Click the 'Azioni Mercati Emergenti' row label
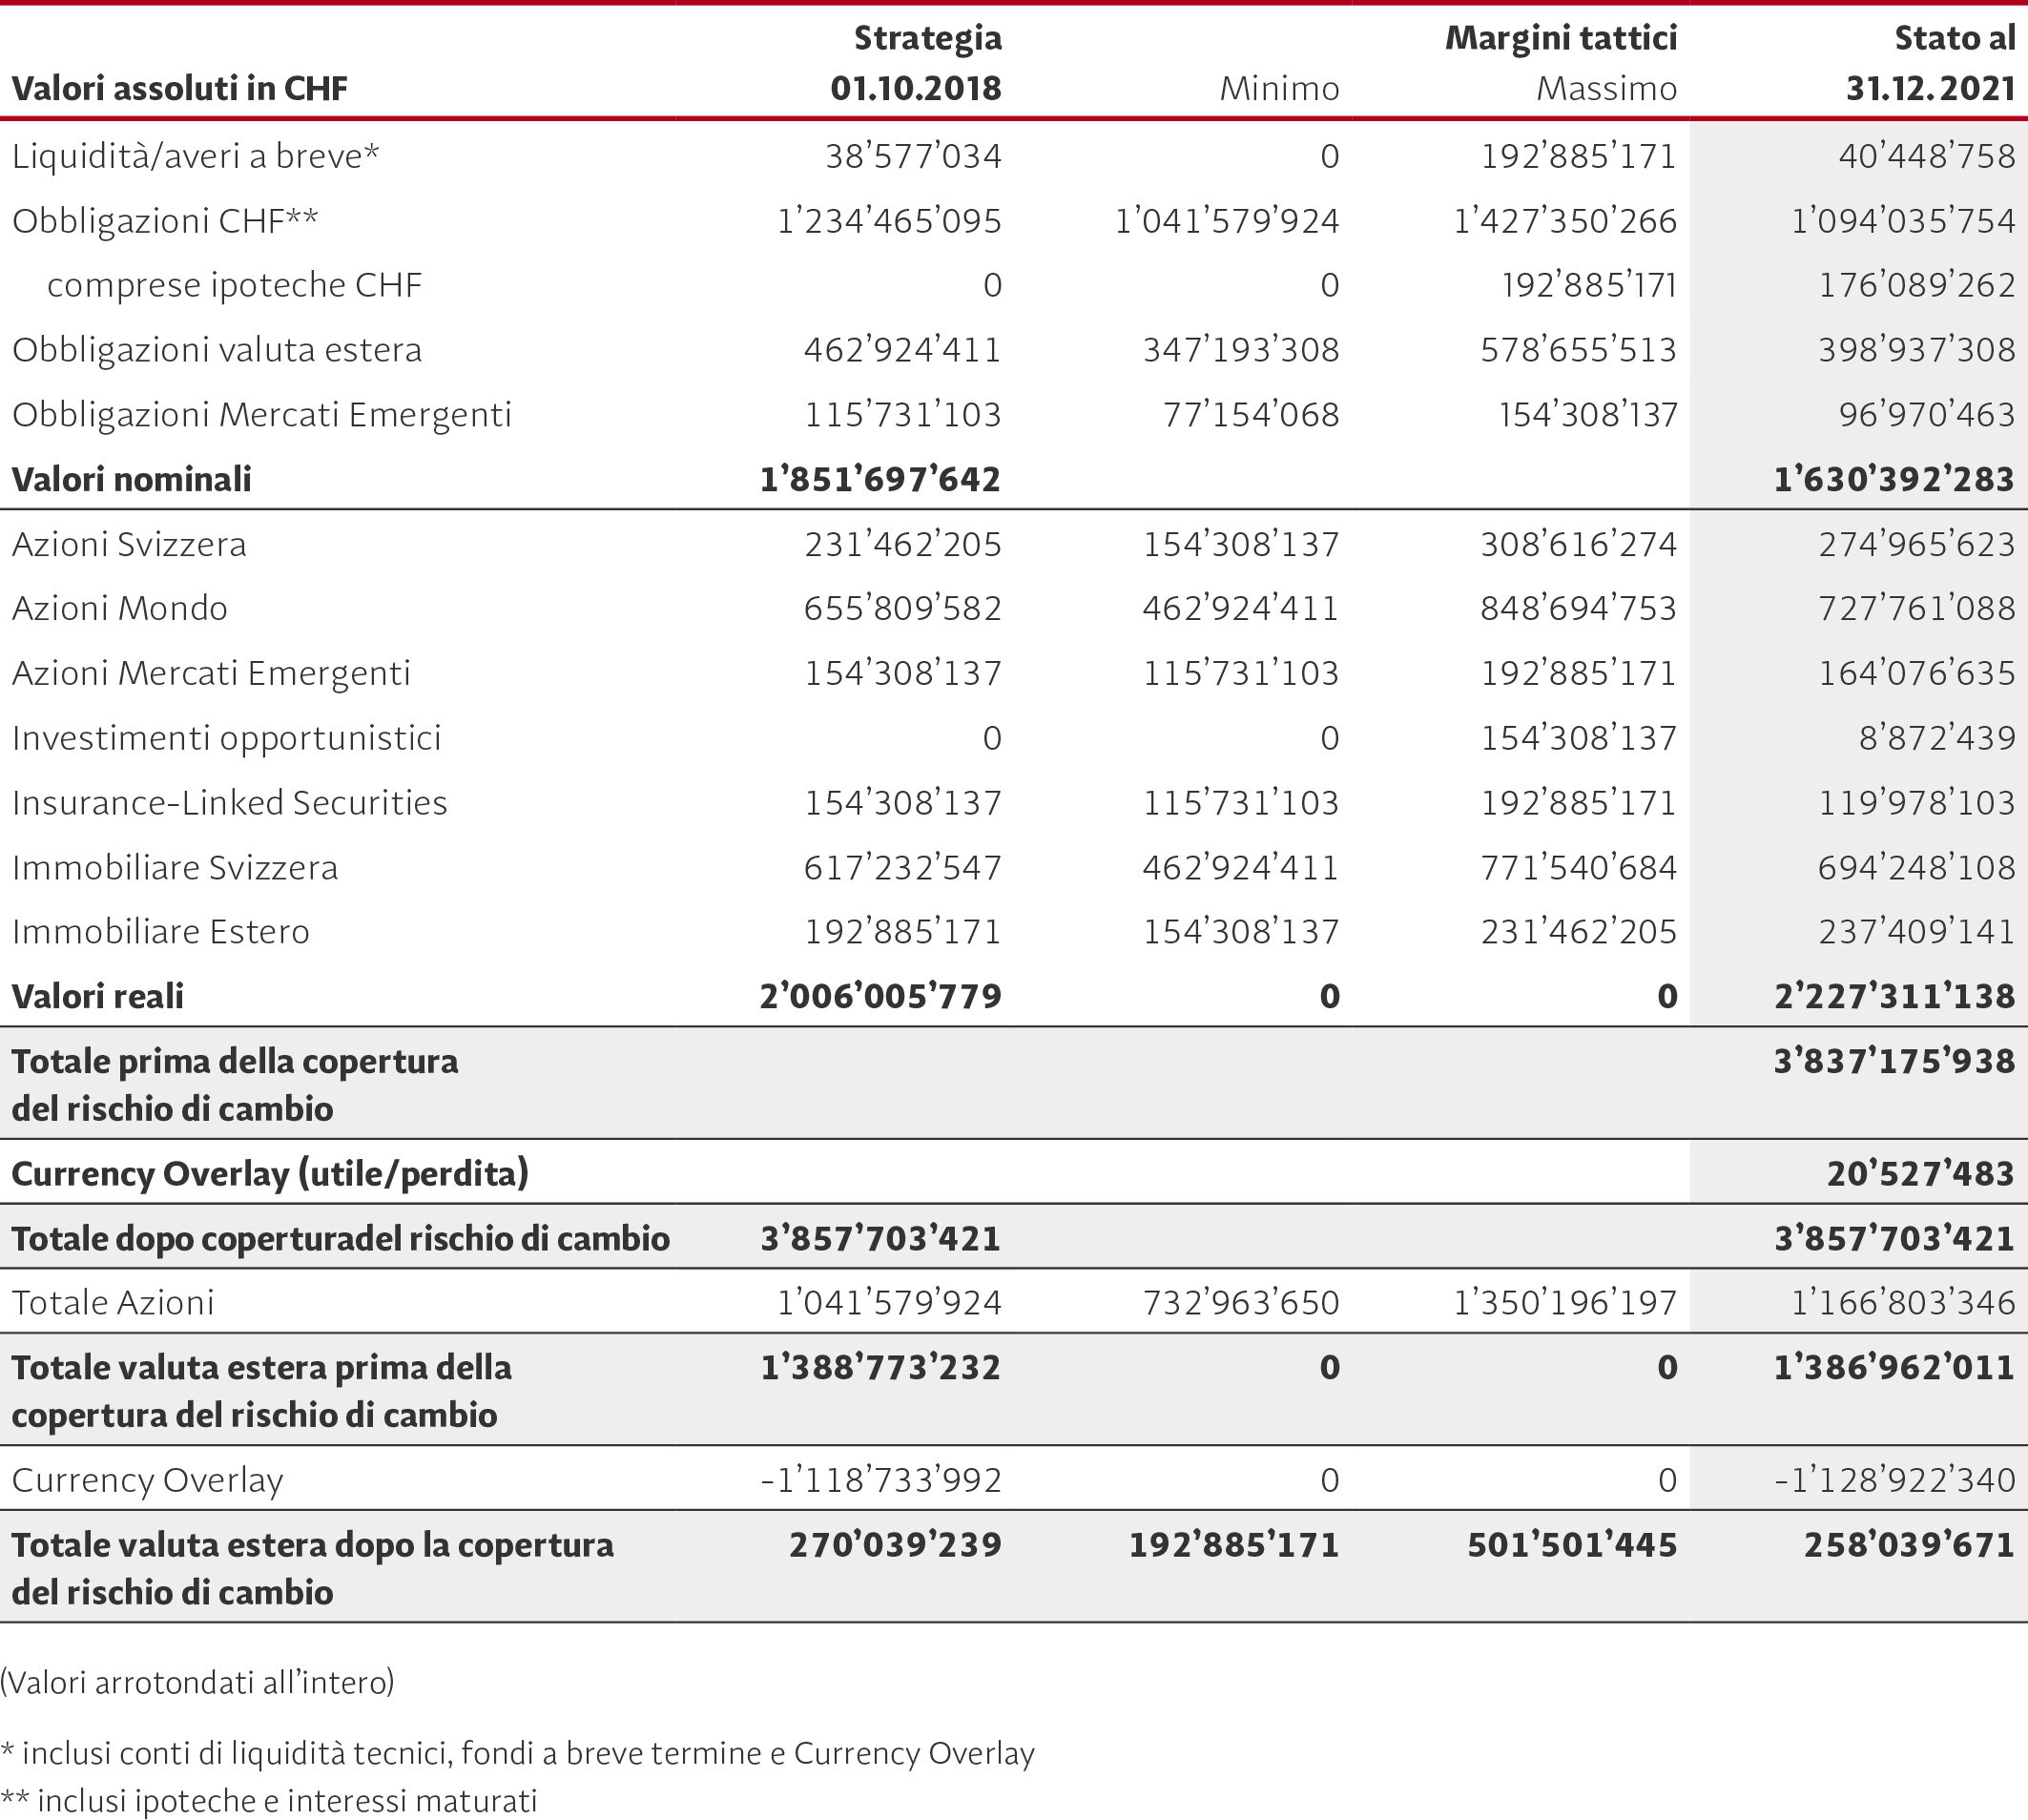Image resolution: width=2028 pixels, height=1820 pixels. point(212,674)
